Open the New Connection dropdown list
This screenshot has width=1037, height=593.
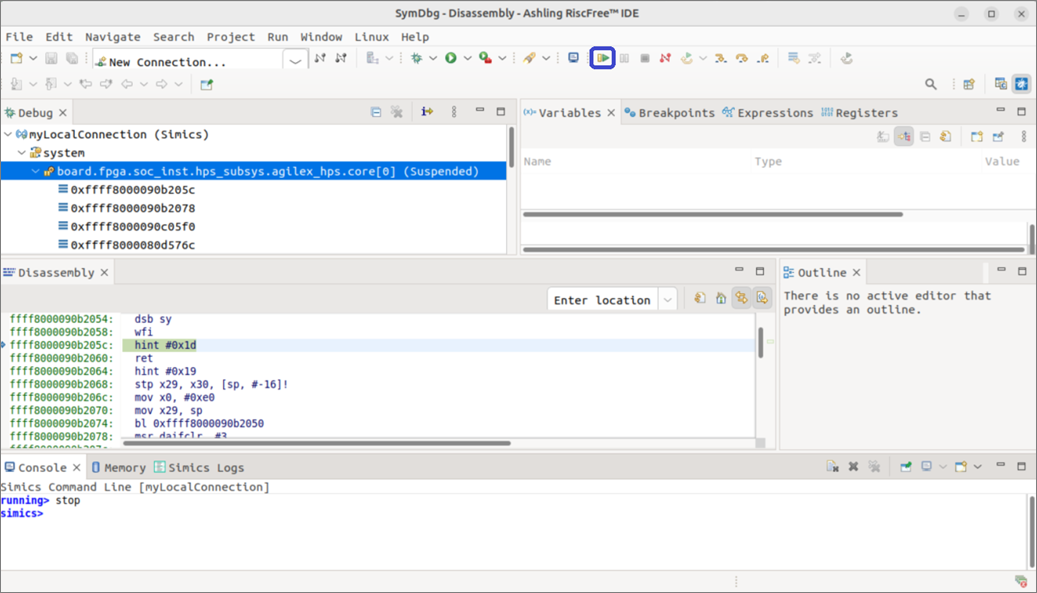[x=295, y=62]
